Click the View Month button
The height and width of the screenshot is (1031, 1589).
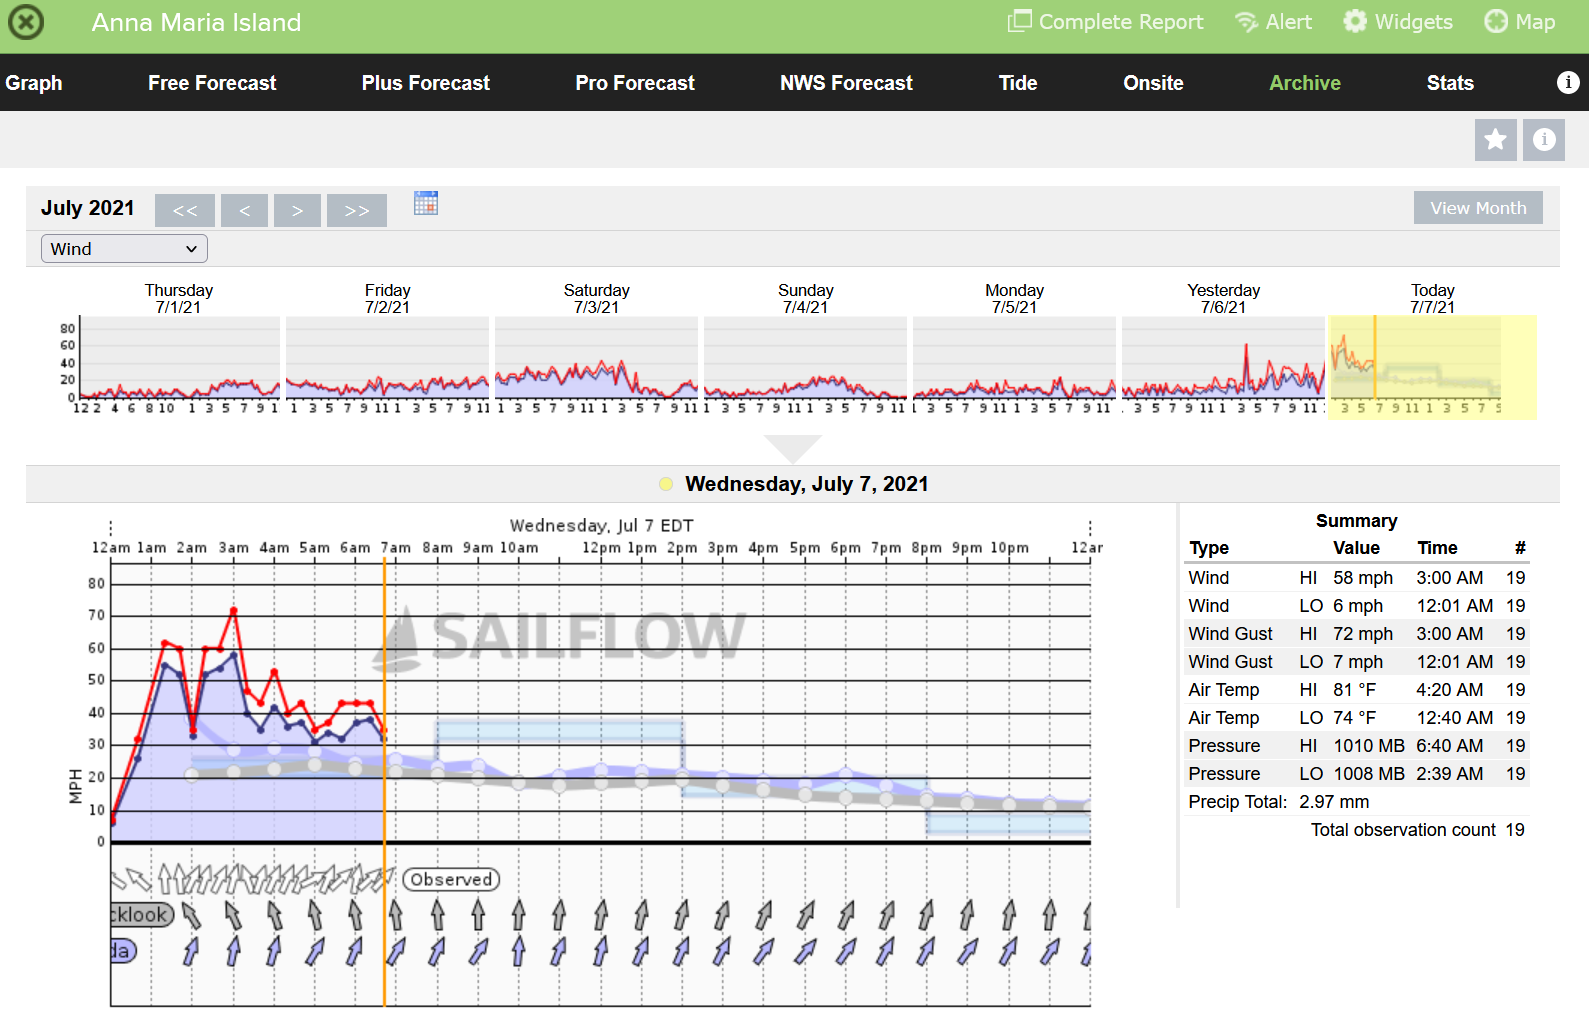pos(1478,208)
